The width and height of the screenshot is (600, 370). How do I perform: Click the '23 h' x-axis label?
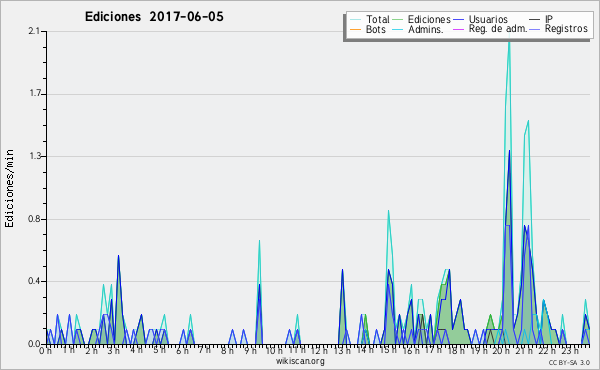(570, 351)
